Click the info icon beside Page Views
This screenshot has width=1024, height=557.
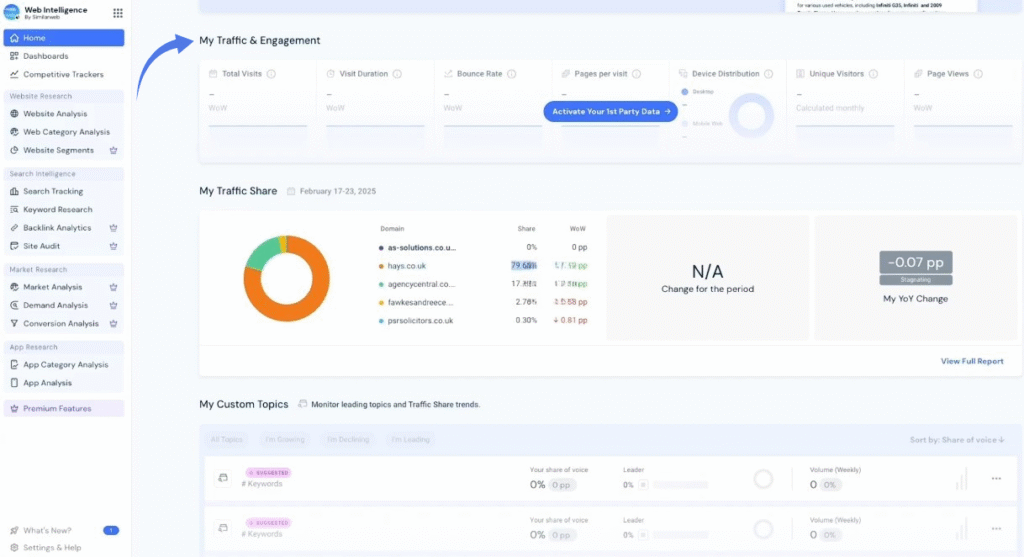[977, 74]
